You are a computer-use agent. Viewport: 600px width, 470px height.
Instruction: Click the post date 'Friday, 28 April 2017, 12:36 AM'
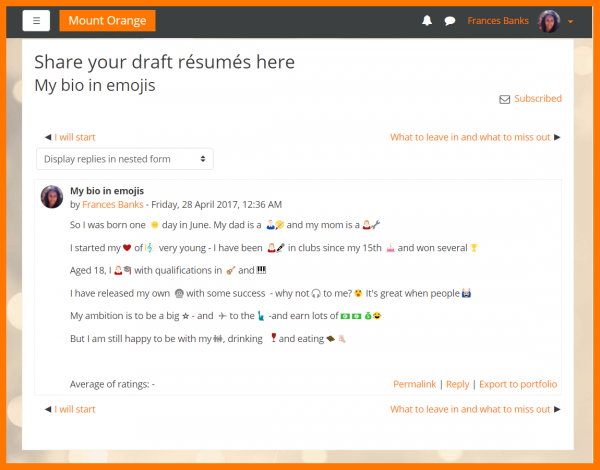pos(216,204)
